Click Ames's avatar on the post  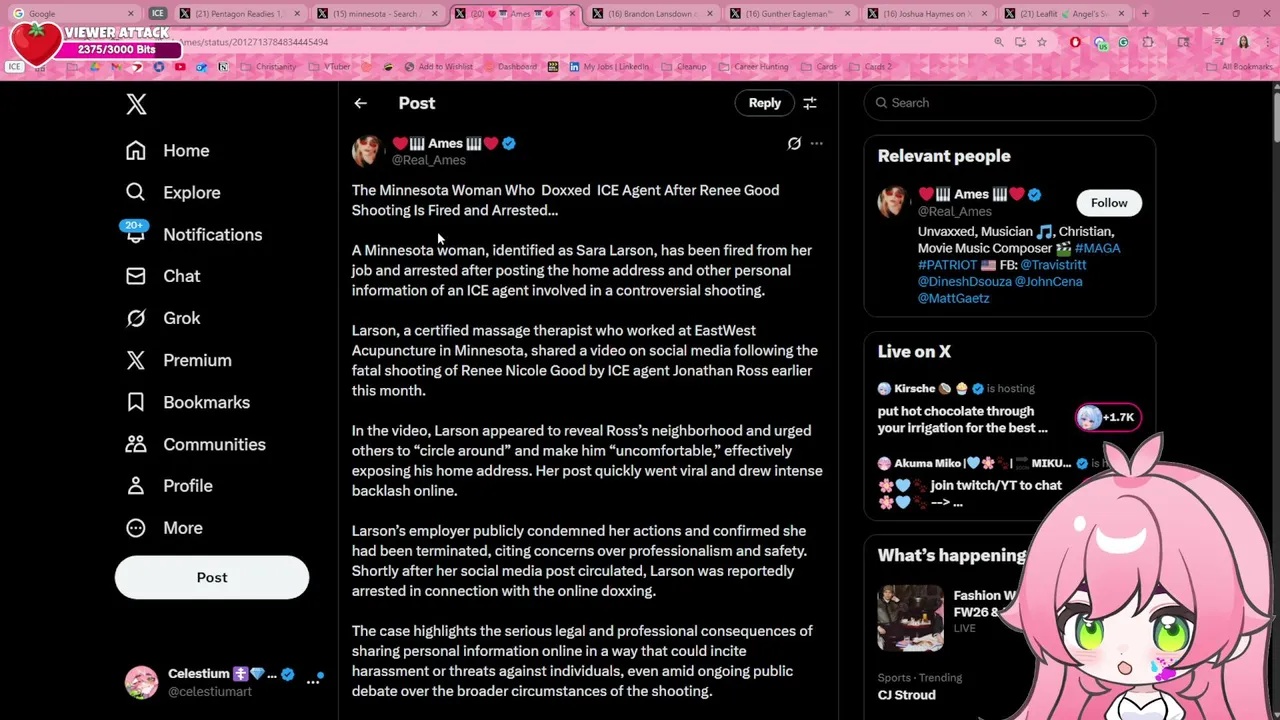367,151
